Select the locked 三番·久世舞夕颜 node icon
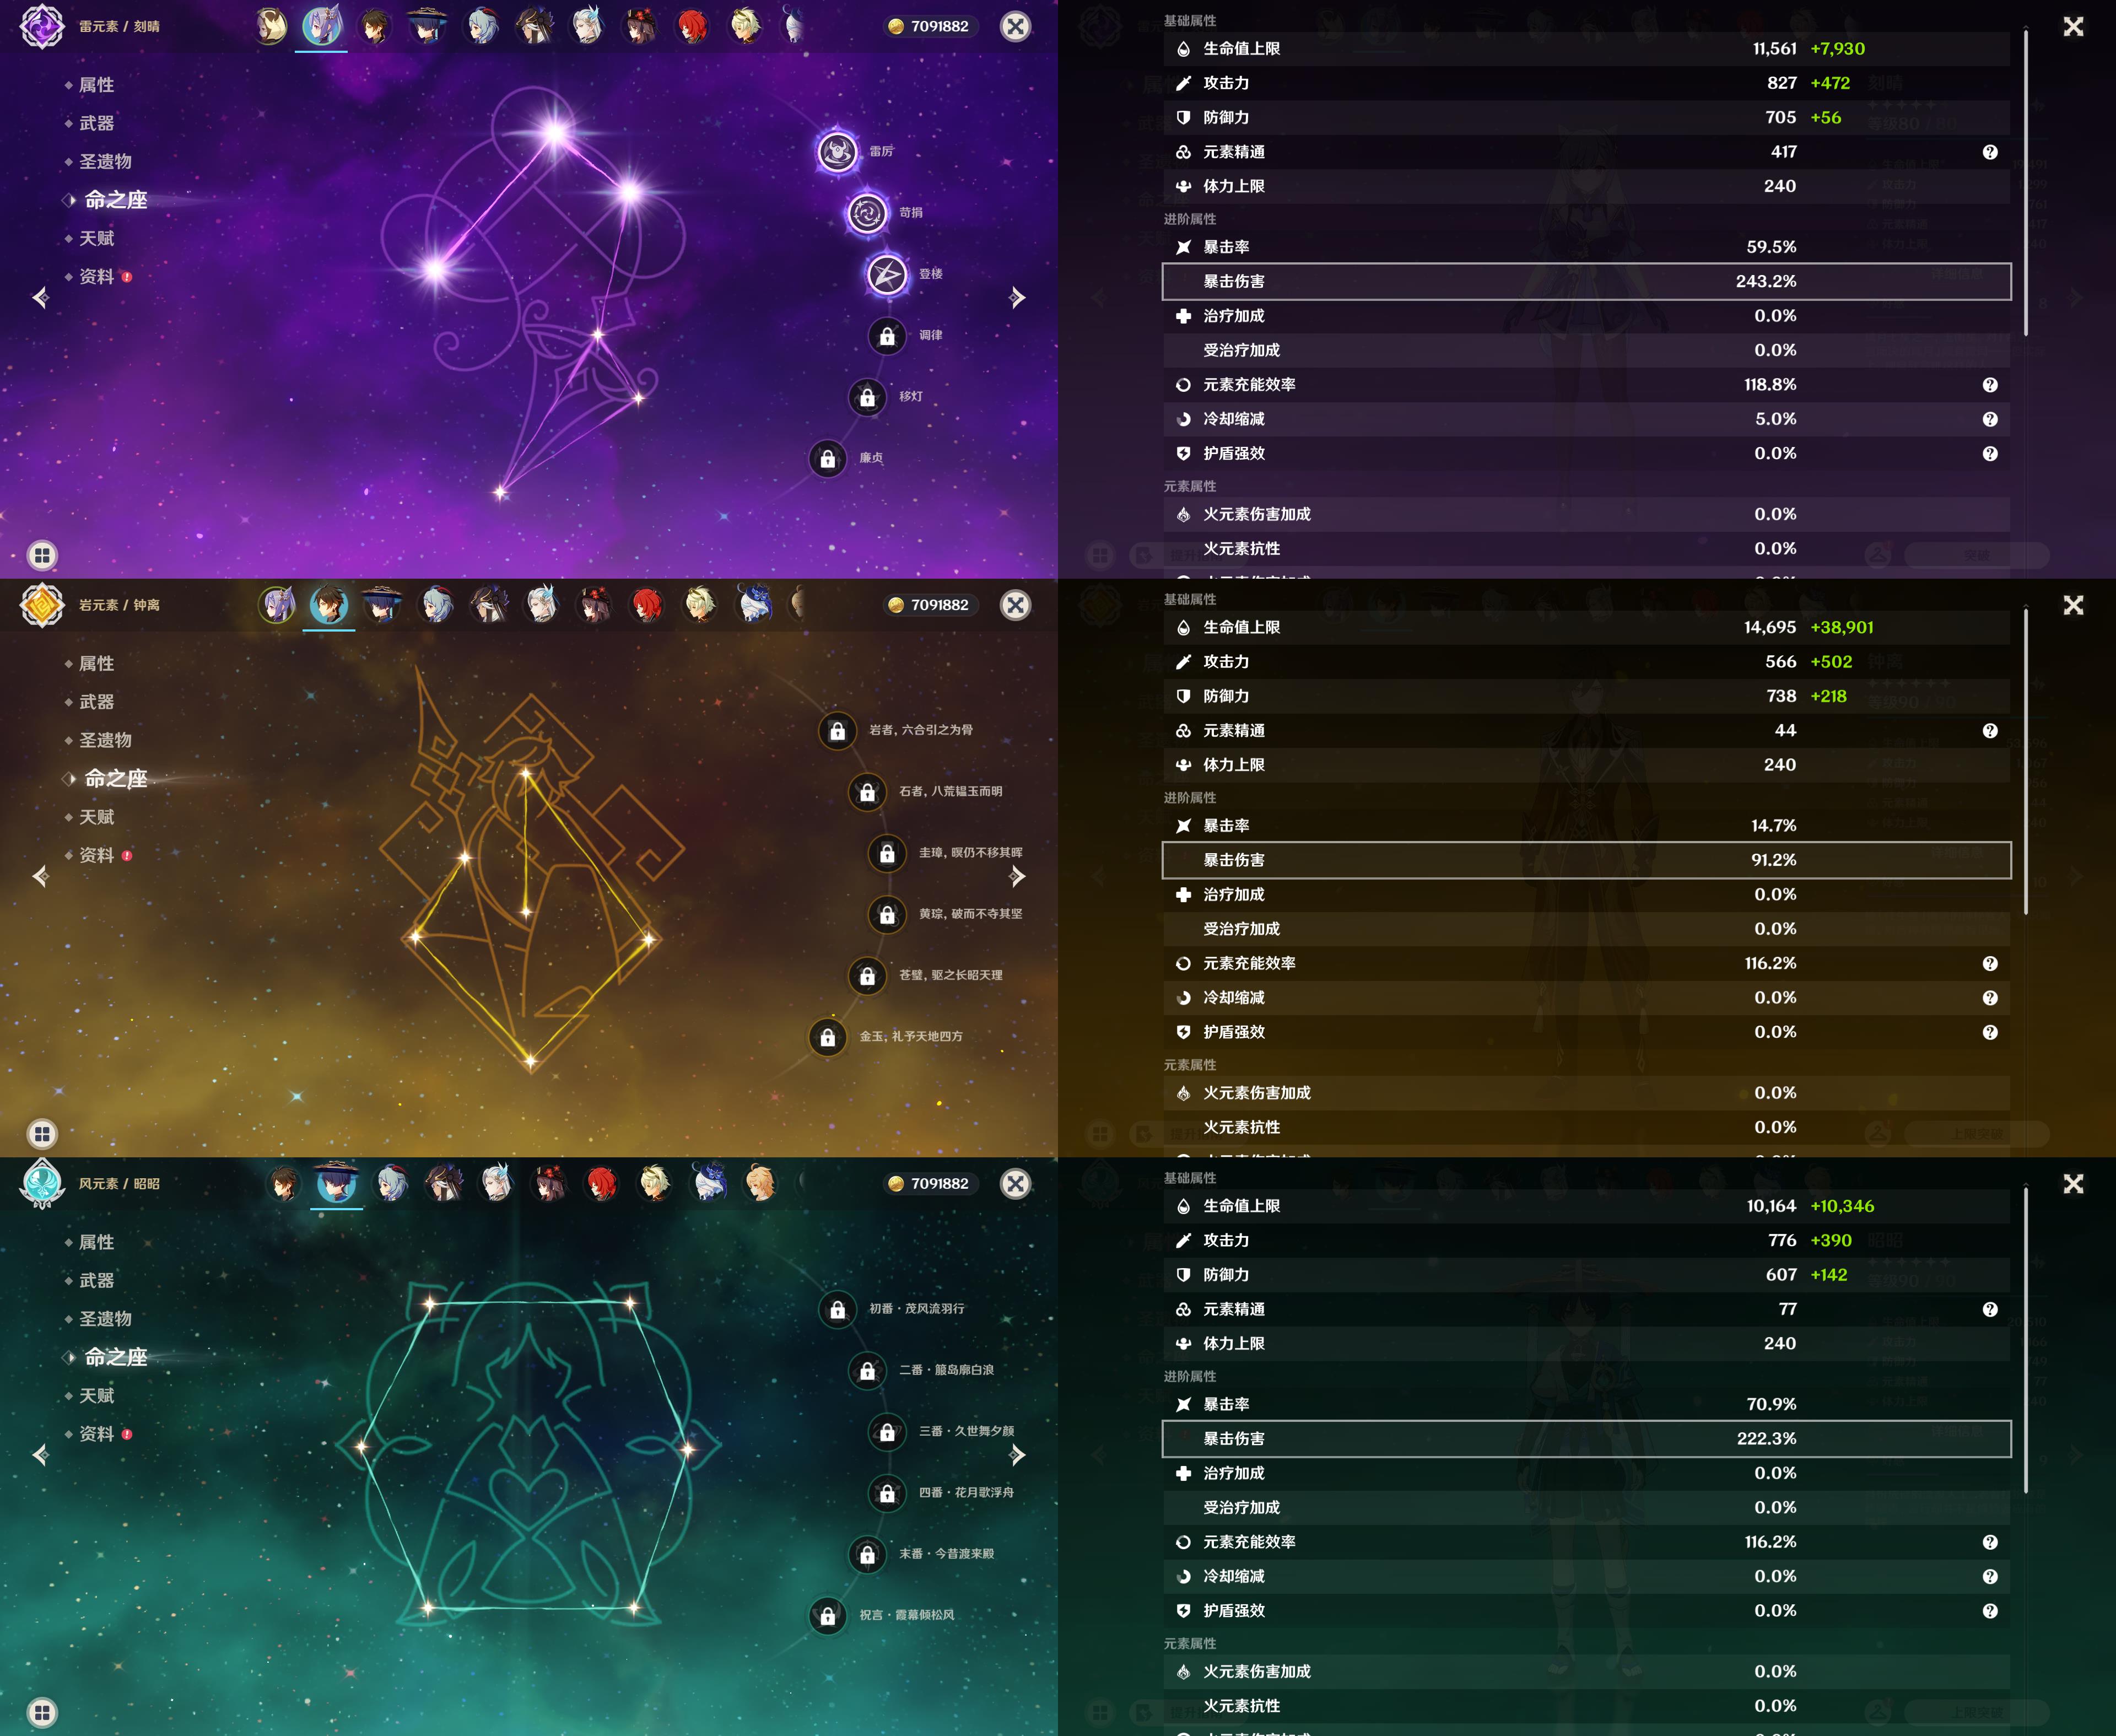 pyautogui.click(x=887, y=1432)
